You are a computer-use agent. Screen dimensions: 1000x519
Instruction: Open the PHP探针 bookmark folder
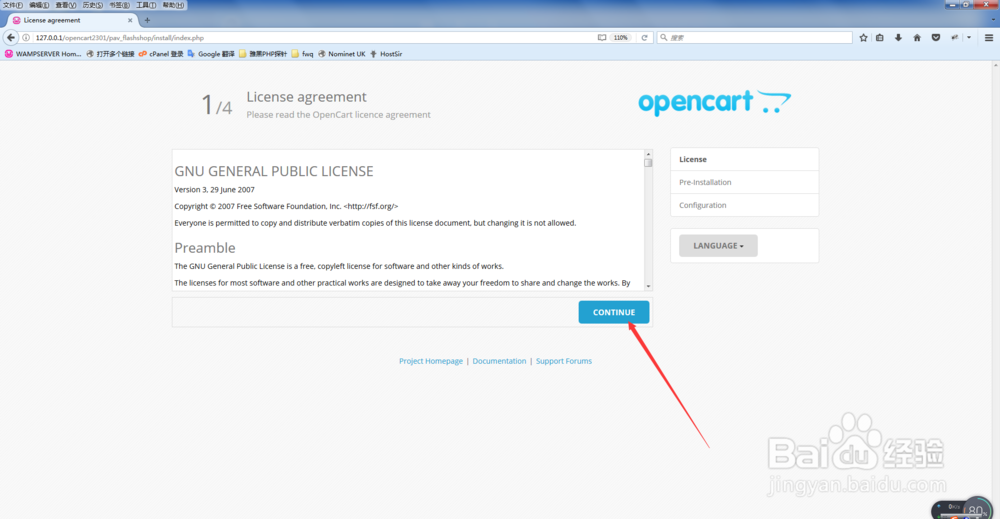pos(263,54)
